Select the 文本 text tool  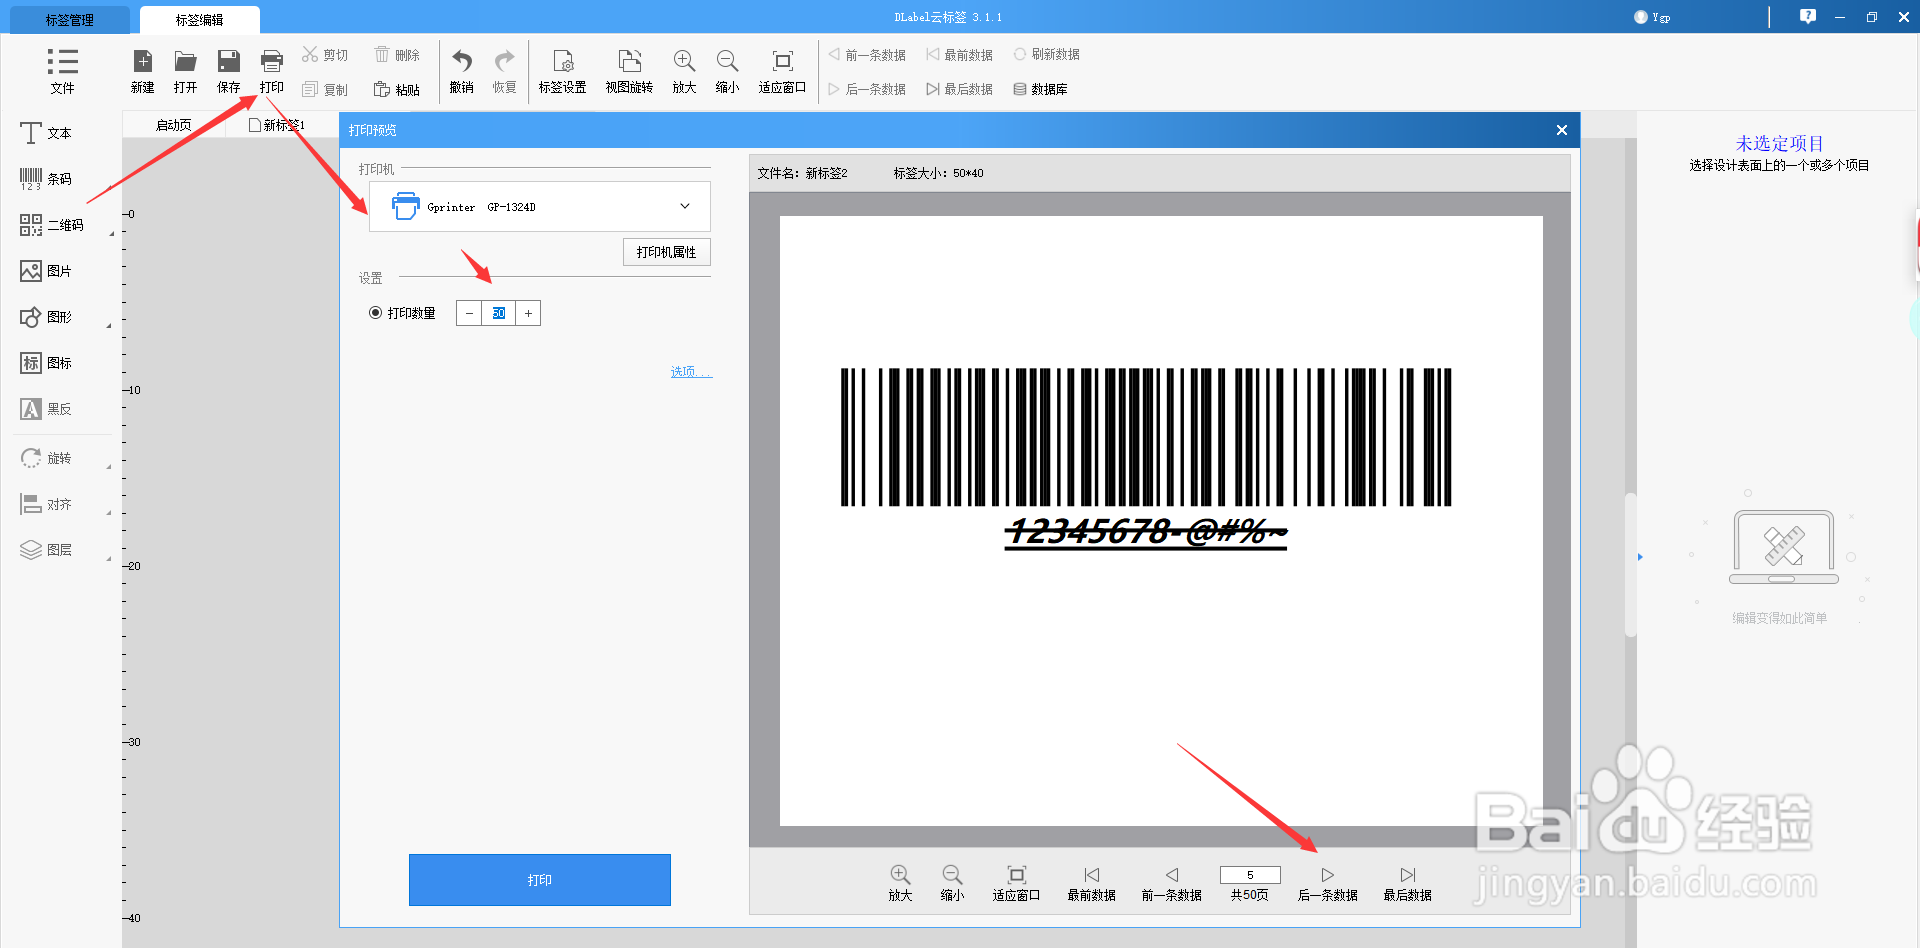[46, 133]
